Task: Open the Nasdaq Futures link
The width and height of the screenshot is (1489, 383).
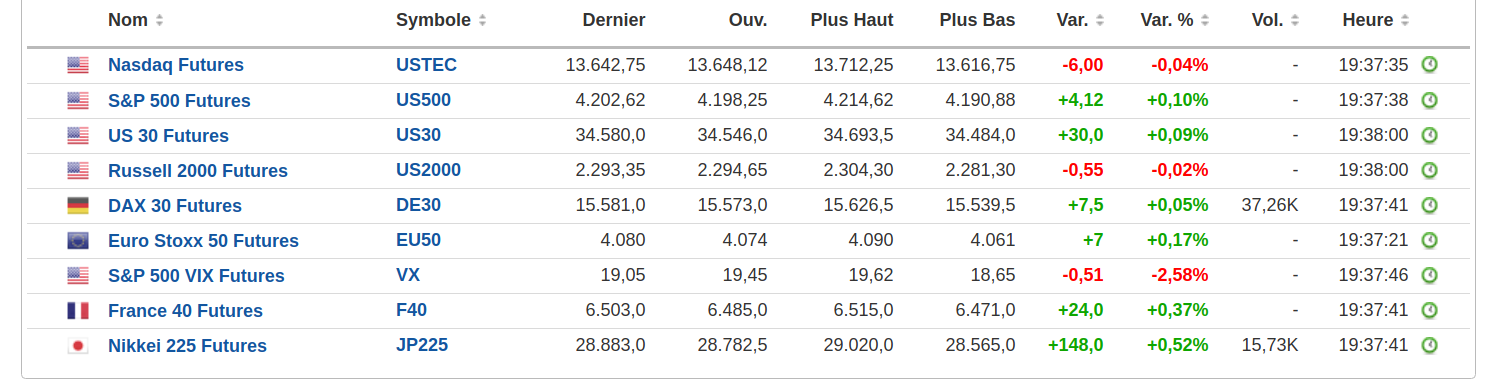Action: pyautogui.click(x=176, y=65)
